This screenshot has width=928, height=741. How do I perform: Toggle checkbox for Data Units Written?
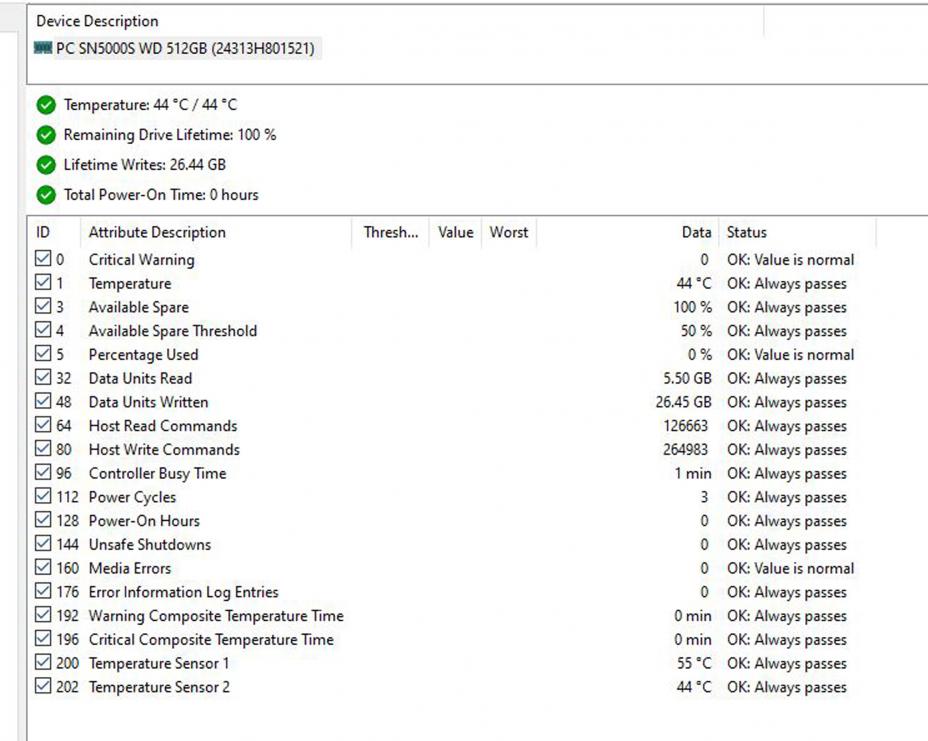tap(43, 402)
